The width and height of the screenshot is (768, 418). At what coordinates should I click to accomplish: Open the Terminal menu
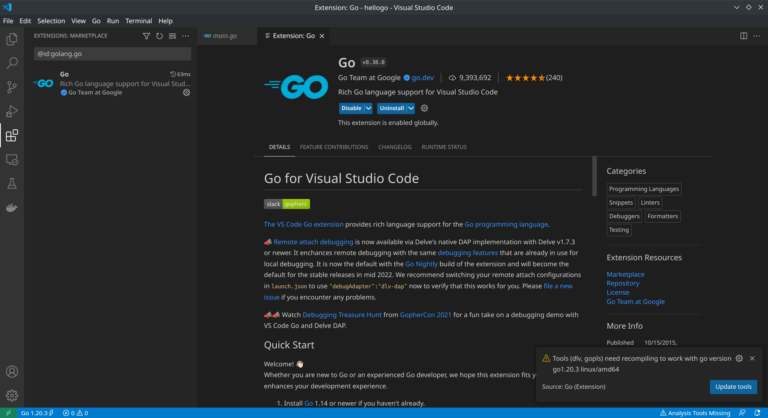tap(138, 20)
